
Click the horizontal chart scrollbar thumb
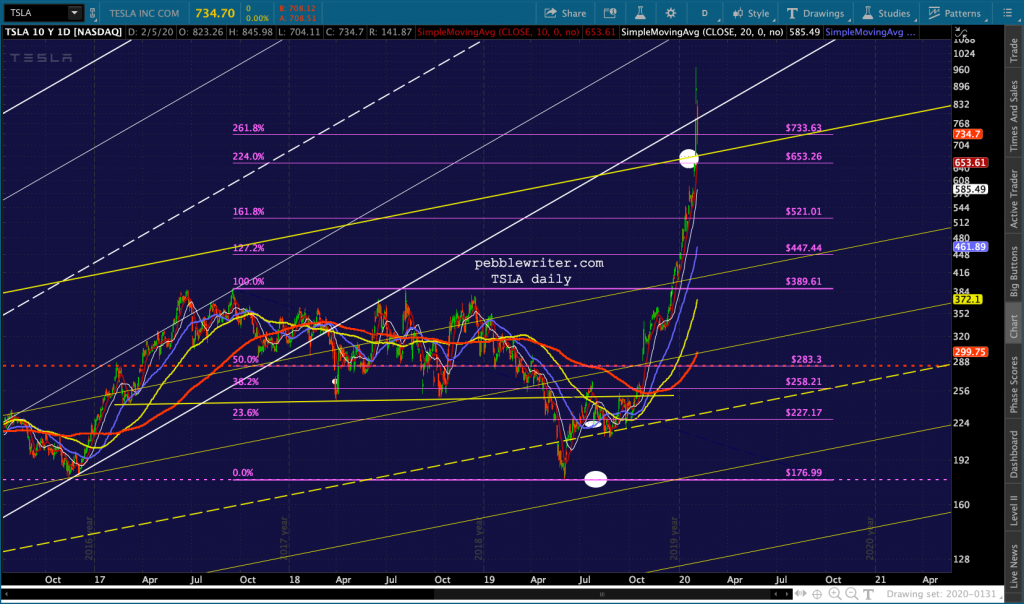(602, 594)
